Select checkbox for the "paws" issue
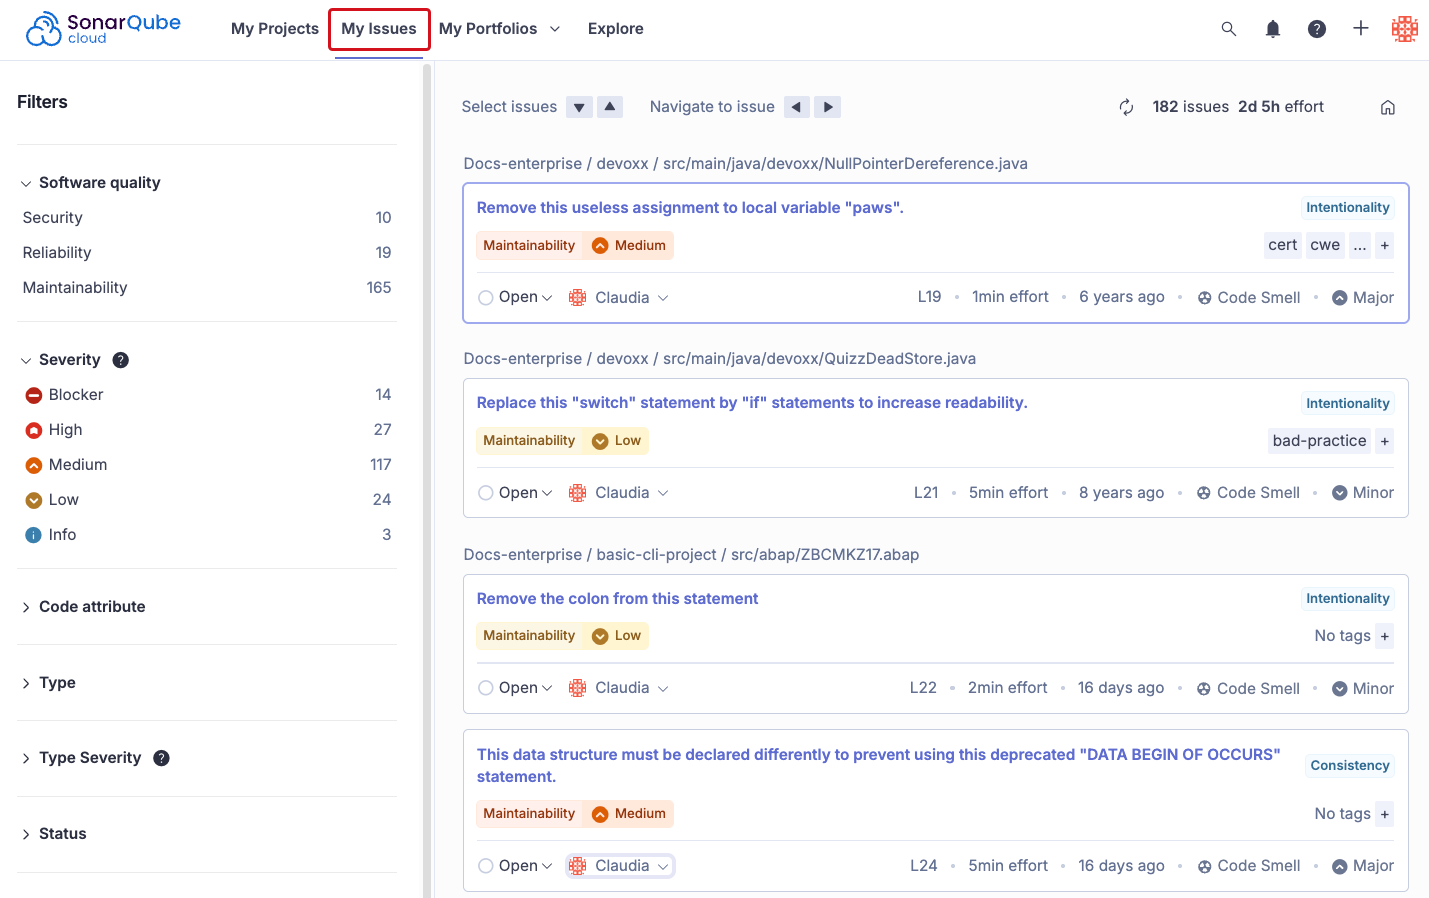Image resolution: width=1429 pixels, height=898 pixels. [486, 298]
